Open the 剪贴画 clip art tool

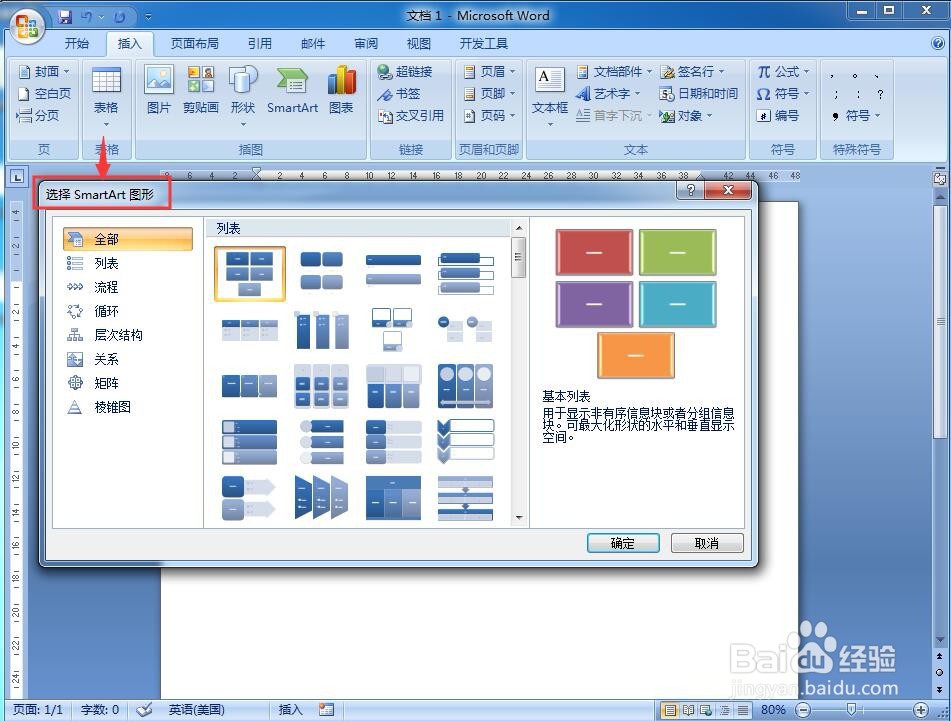pos(201,90)
